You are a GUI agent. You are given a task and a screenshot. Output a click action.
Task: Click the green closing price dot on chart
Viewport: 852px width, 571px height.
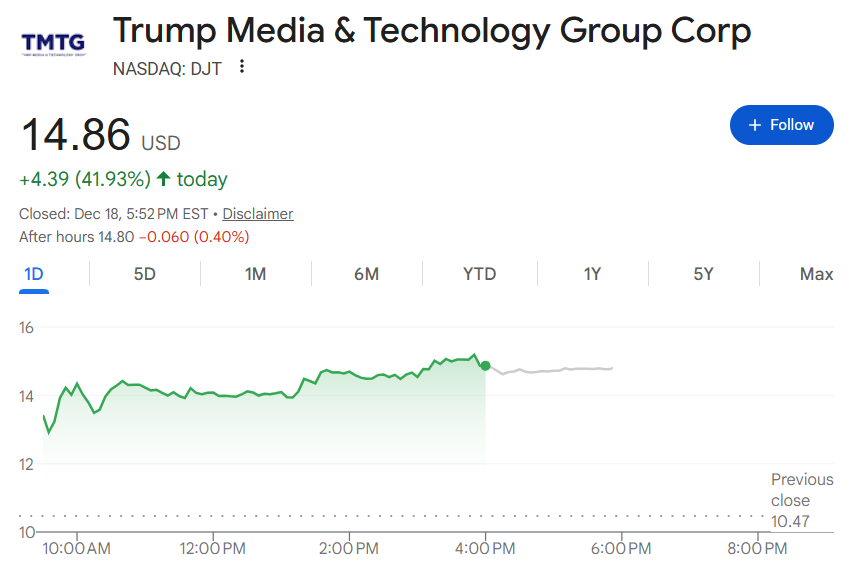pos(485,366)
